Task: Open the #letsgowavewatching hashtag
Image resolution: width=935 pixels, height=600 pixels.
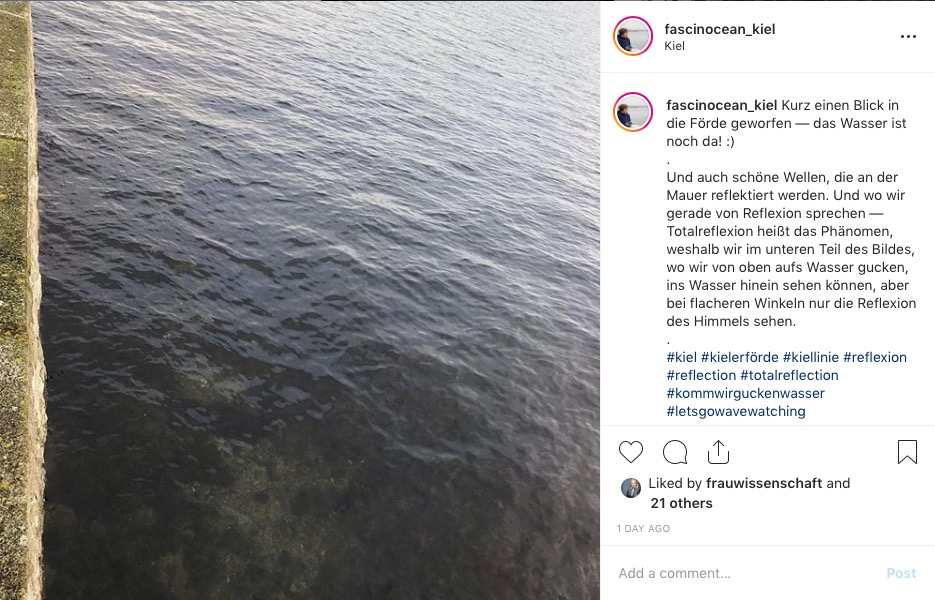Action: coord(736,411)
